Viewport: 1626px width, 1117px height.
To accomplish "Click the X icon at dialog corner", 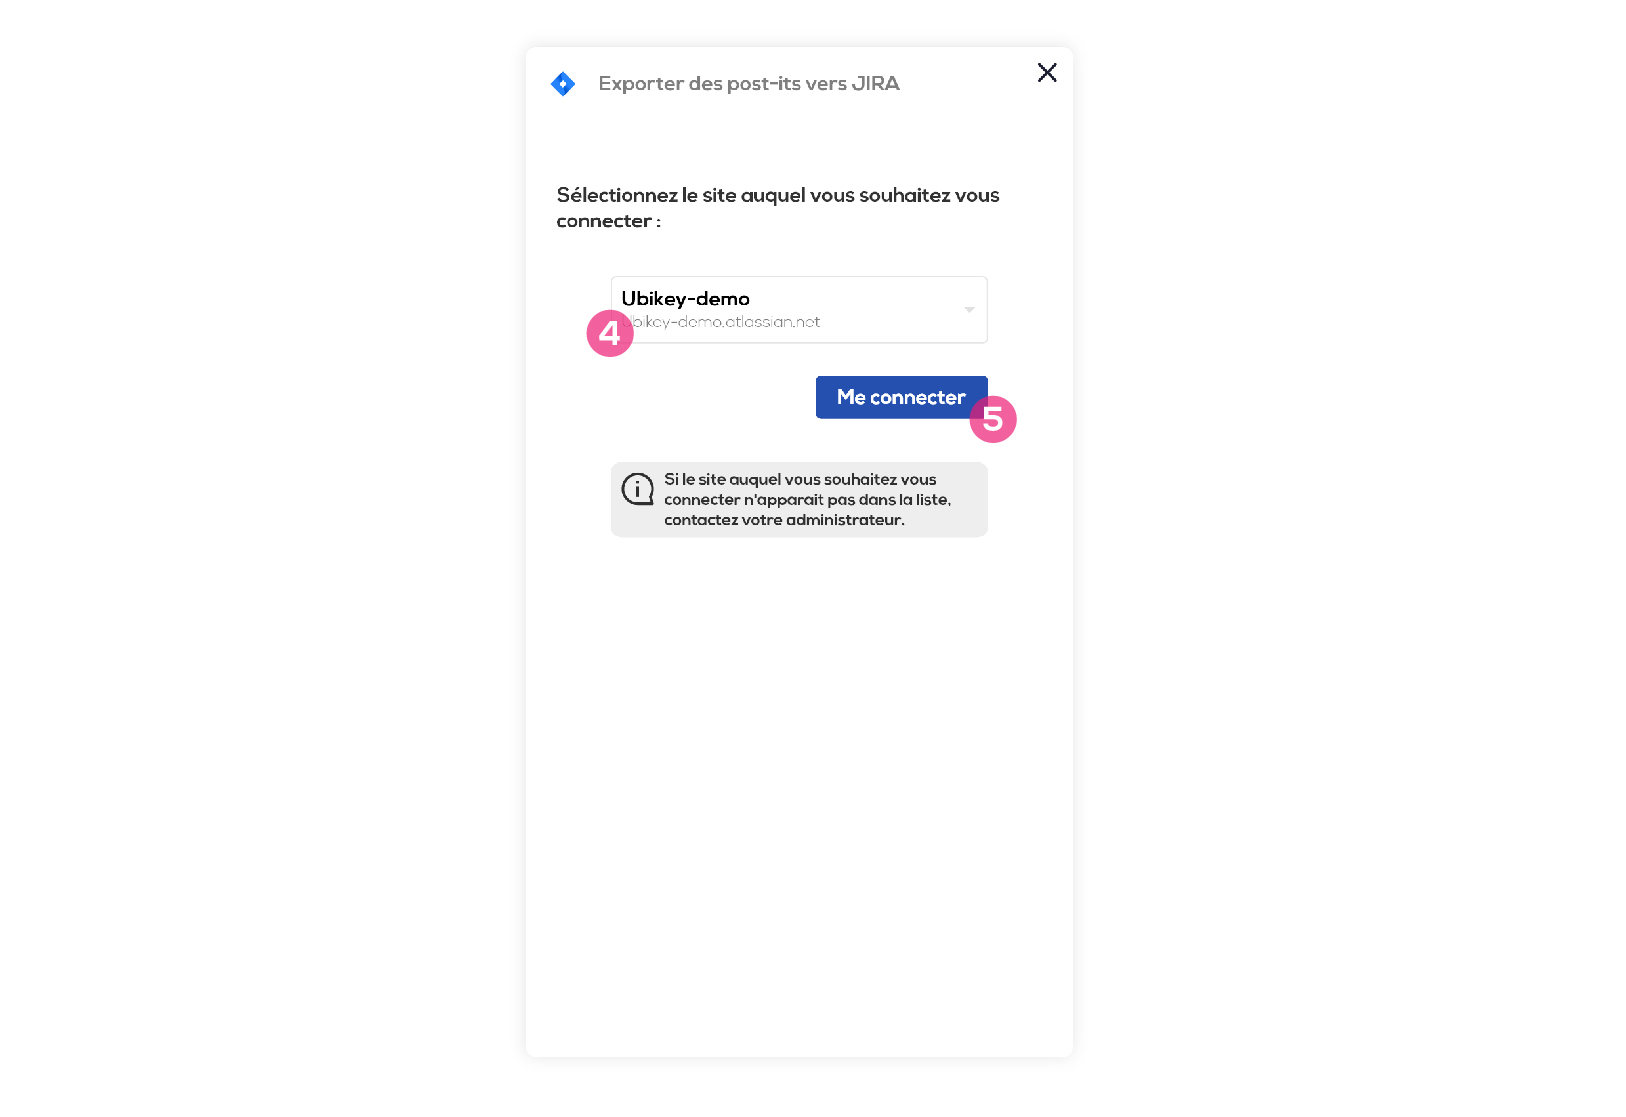I will point(1047,72).
